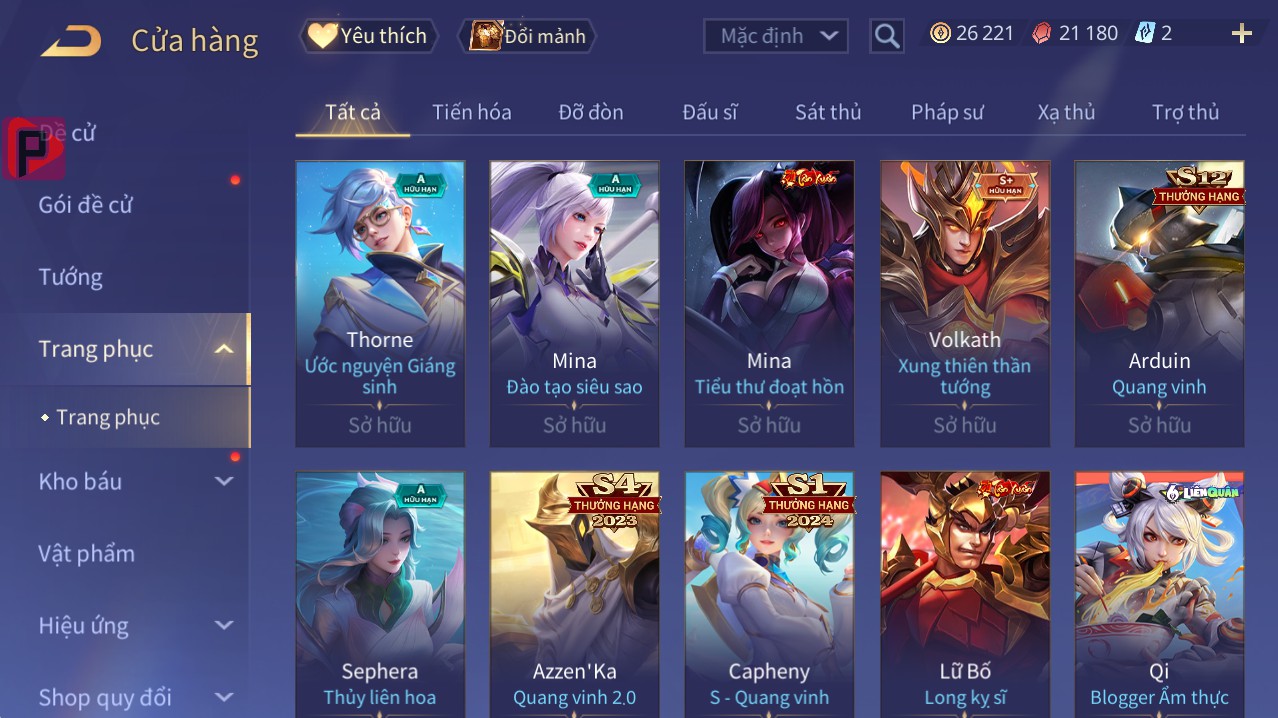Click the red P recorder overlay icon

point(35,148)
